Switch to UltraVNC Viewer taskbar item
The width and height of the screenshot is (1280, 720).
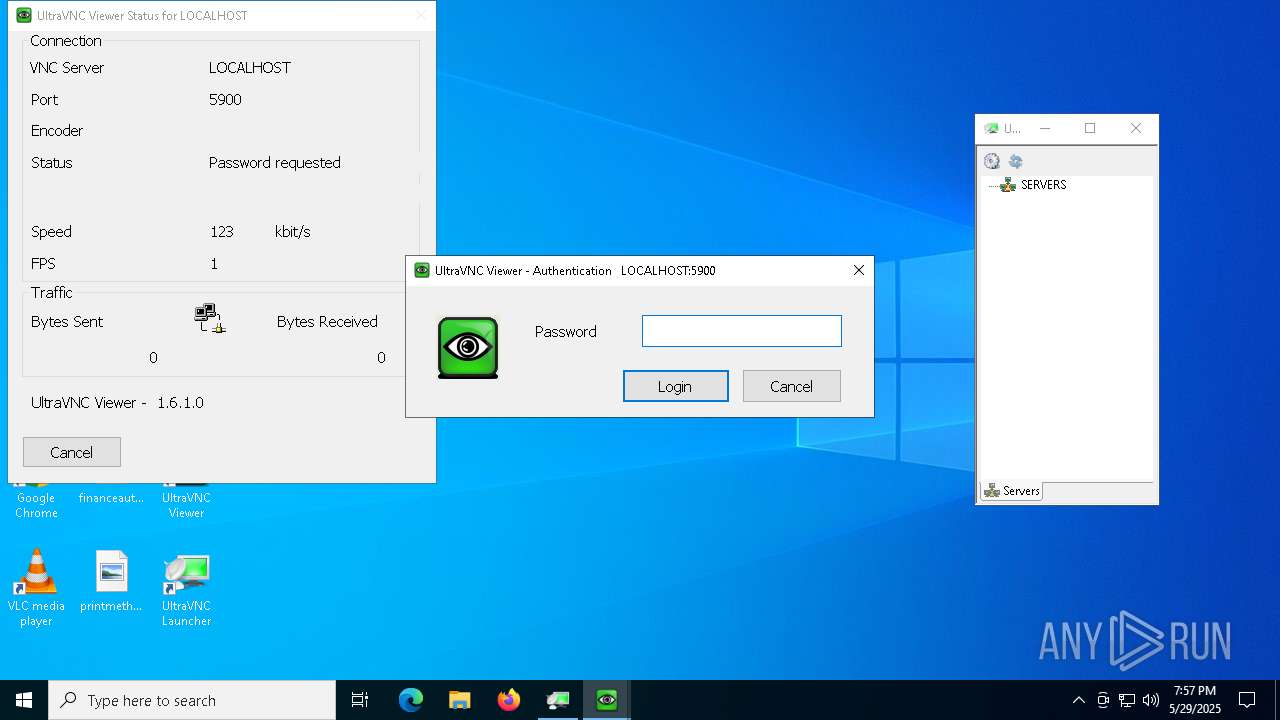coord(606,700)
